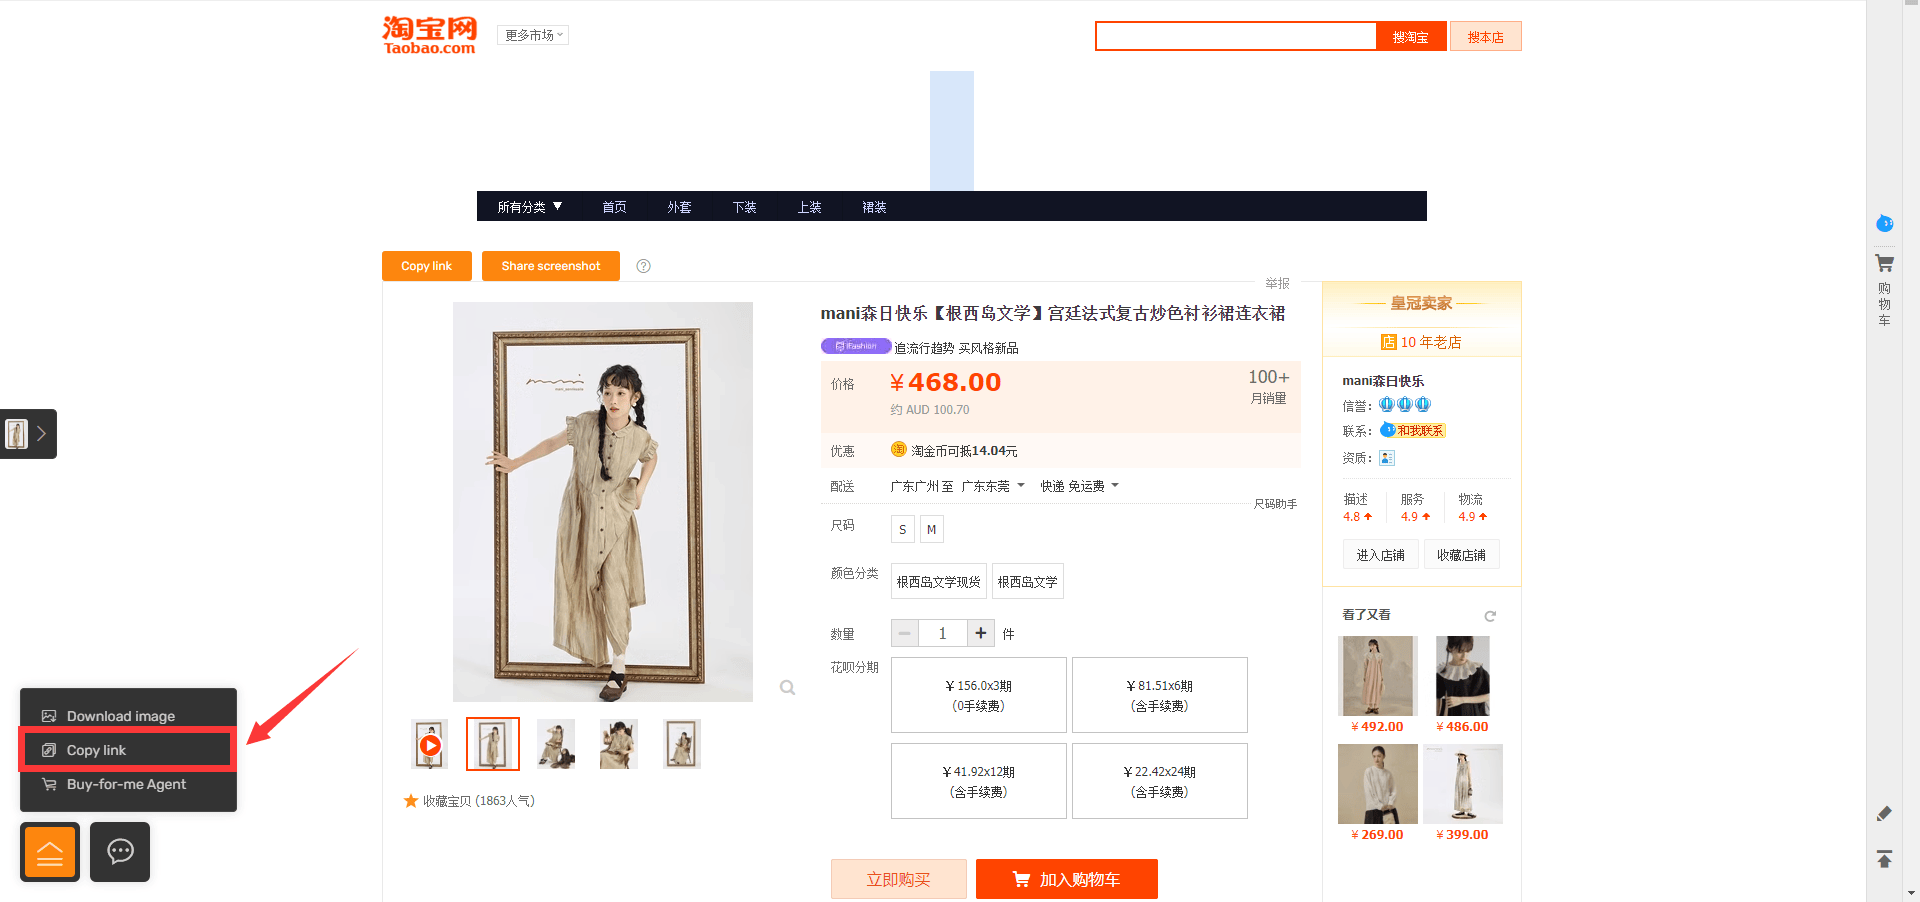Viewport: 1920px width, 902px height.
Task: Select Copy link from the context menu
Action: [127, 750]
